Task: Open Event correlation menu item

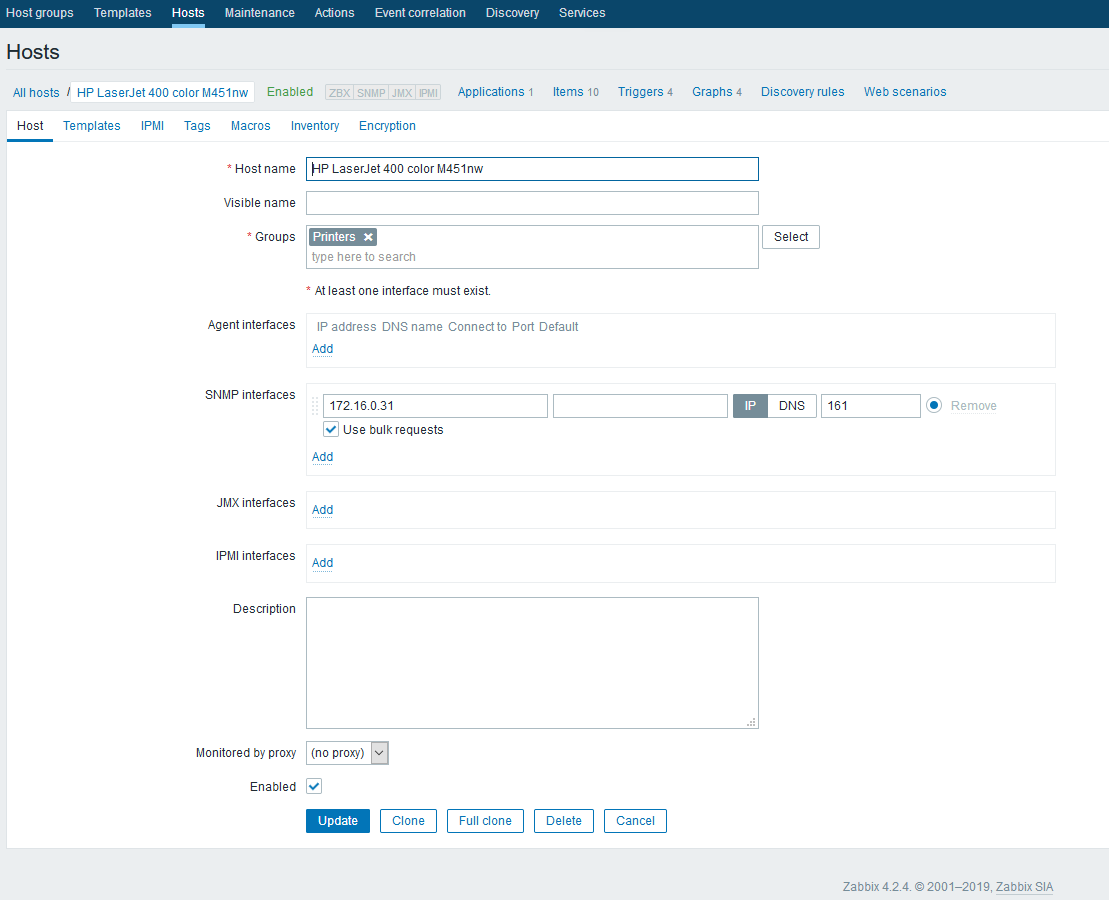Action: tap(420, 13)
